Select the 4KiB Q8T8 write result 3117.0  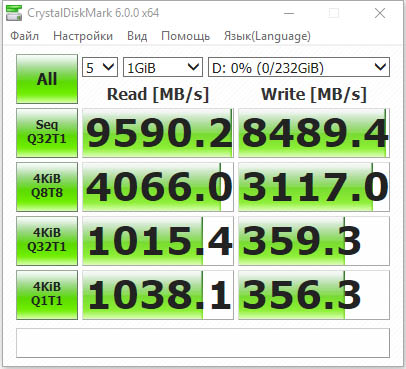[314, 187]
